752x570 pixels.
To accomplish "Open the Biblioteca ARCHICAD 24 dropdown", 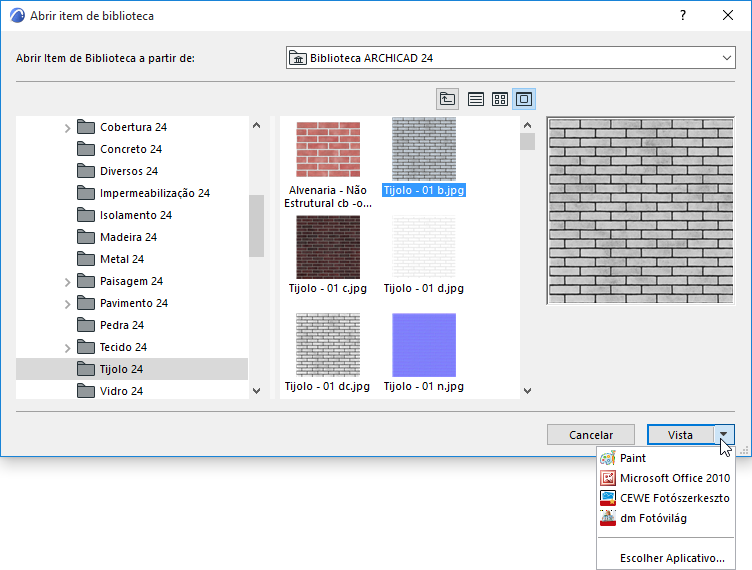I will pos(511,58).
